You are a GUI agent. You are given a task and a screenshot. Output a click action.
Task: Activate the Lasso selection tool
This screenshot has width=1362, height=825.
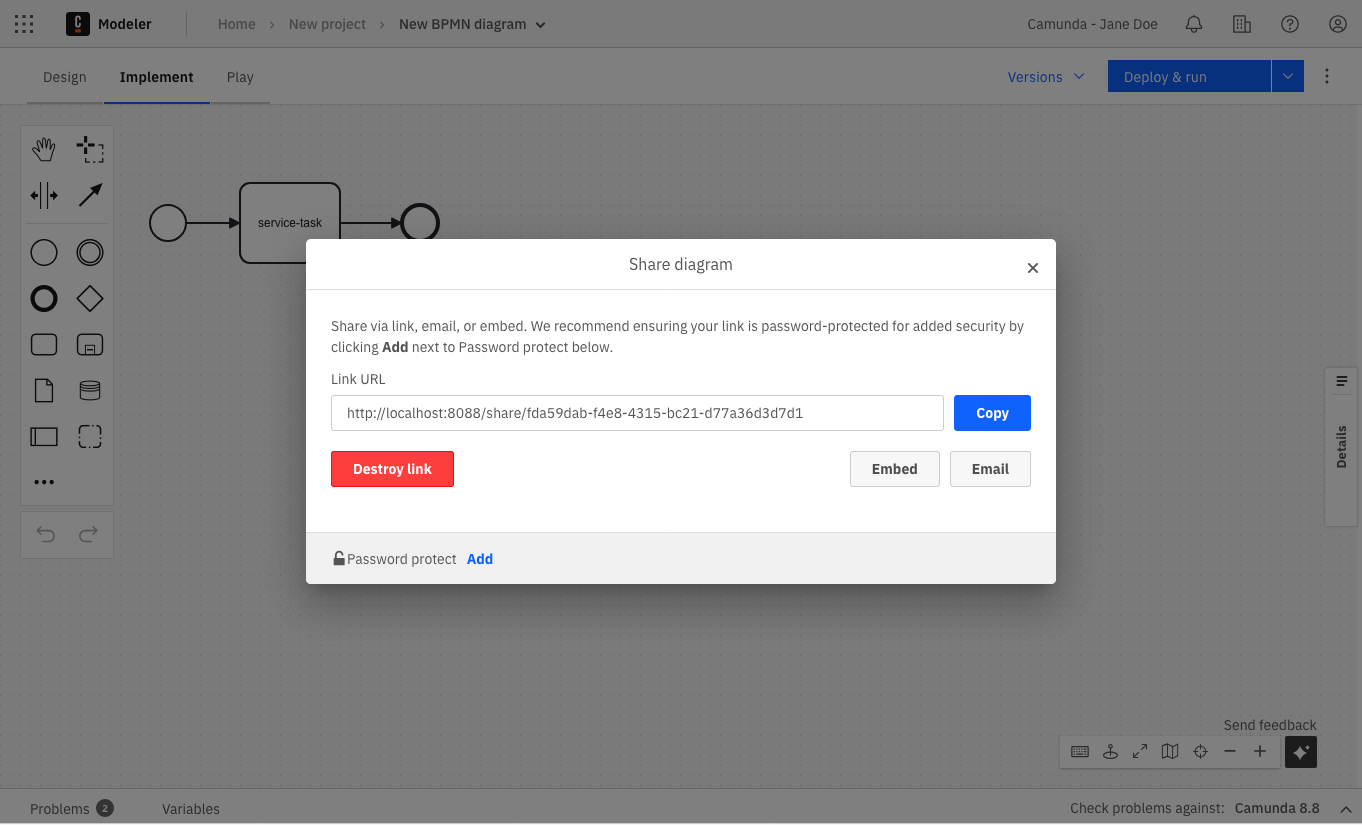click(90, 150)
